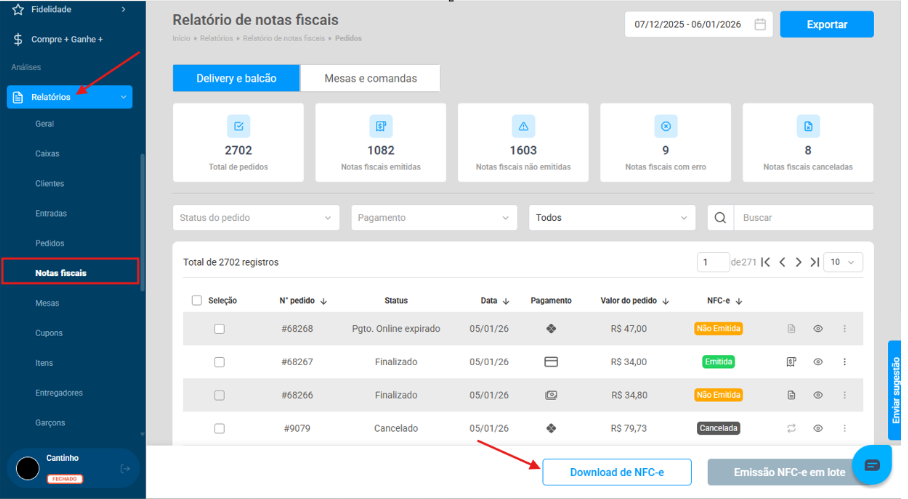The image size is (908, 499).
Task: Tick the checkbox for order #9079
Action: (219, 428)
